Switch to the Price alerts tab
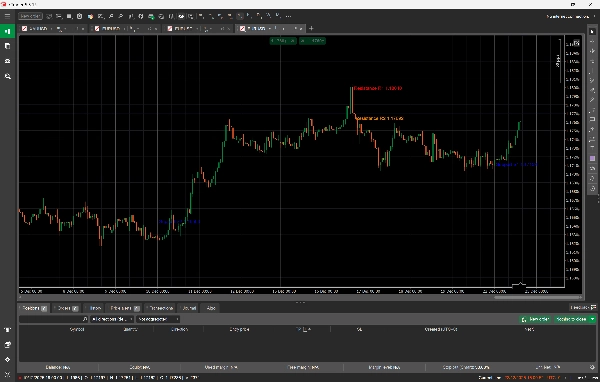 124,308
